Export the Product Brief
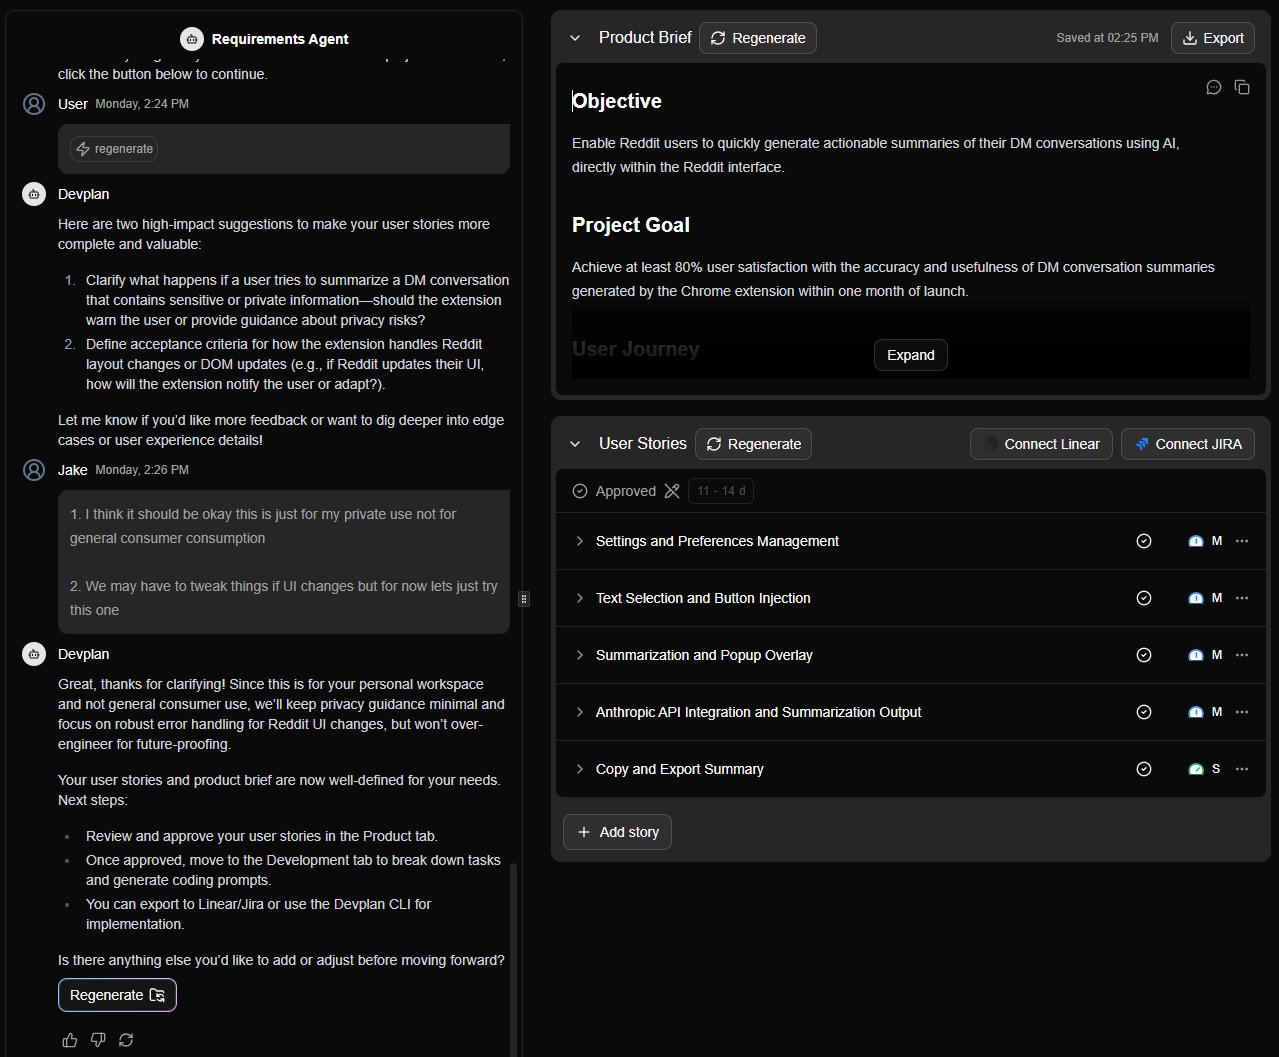This screenshot has height=1057, width=1279. (x=1212, y=38)
